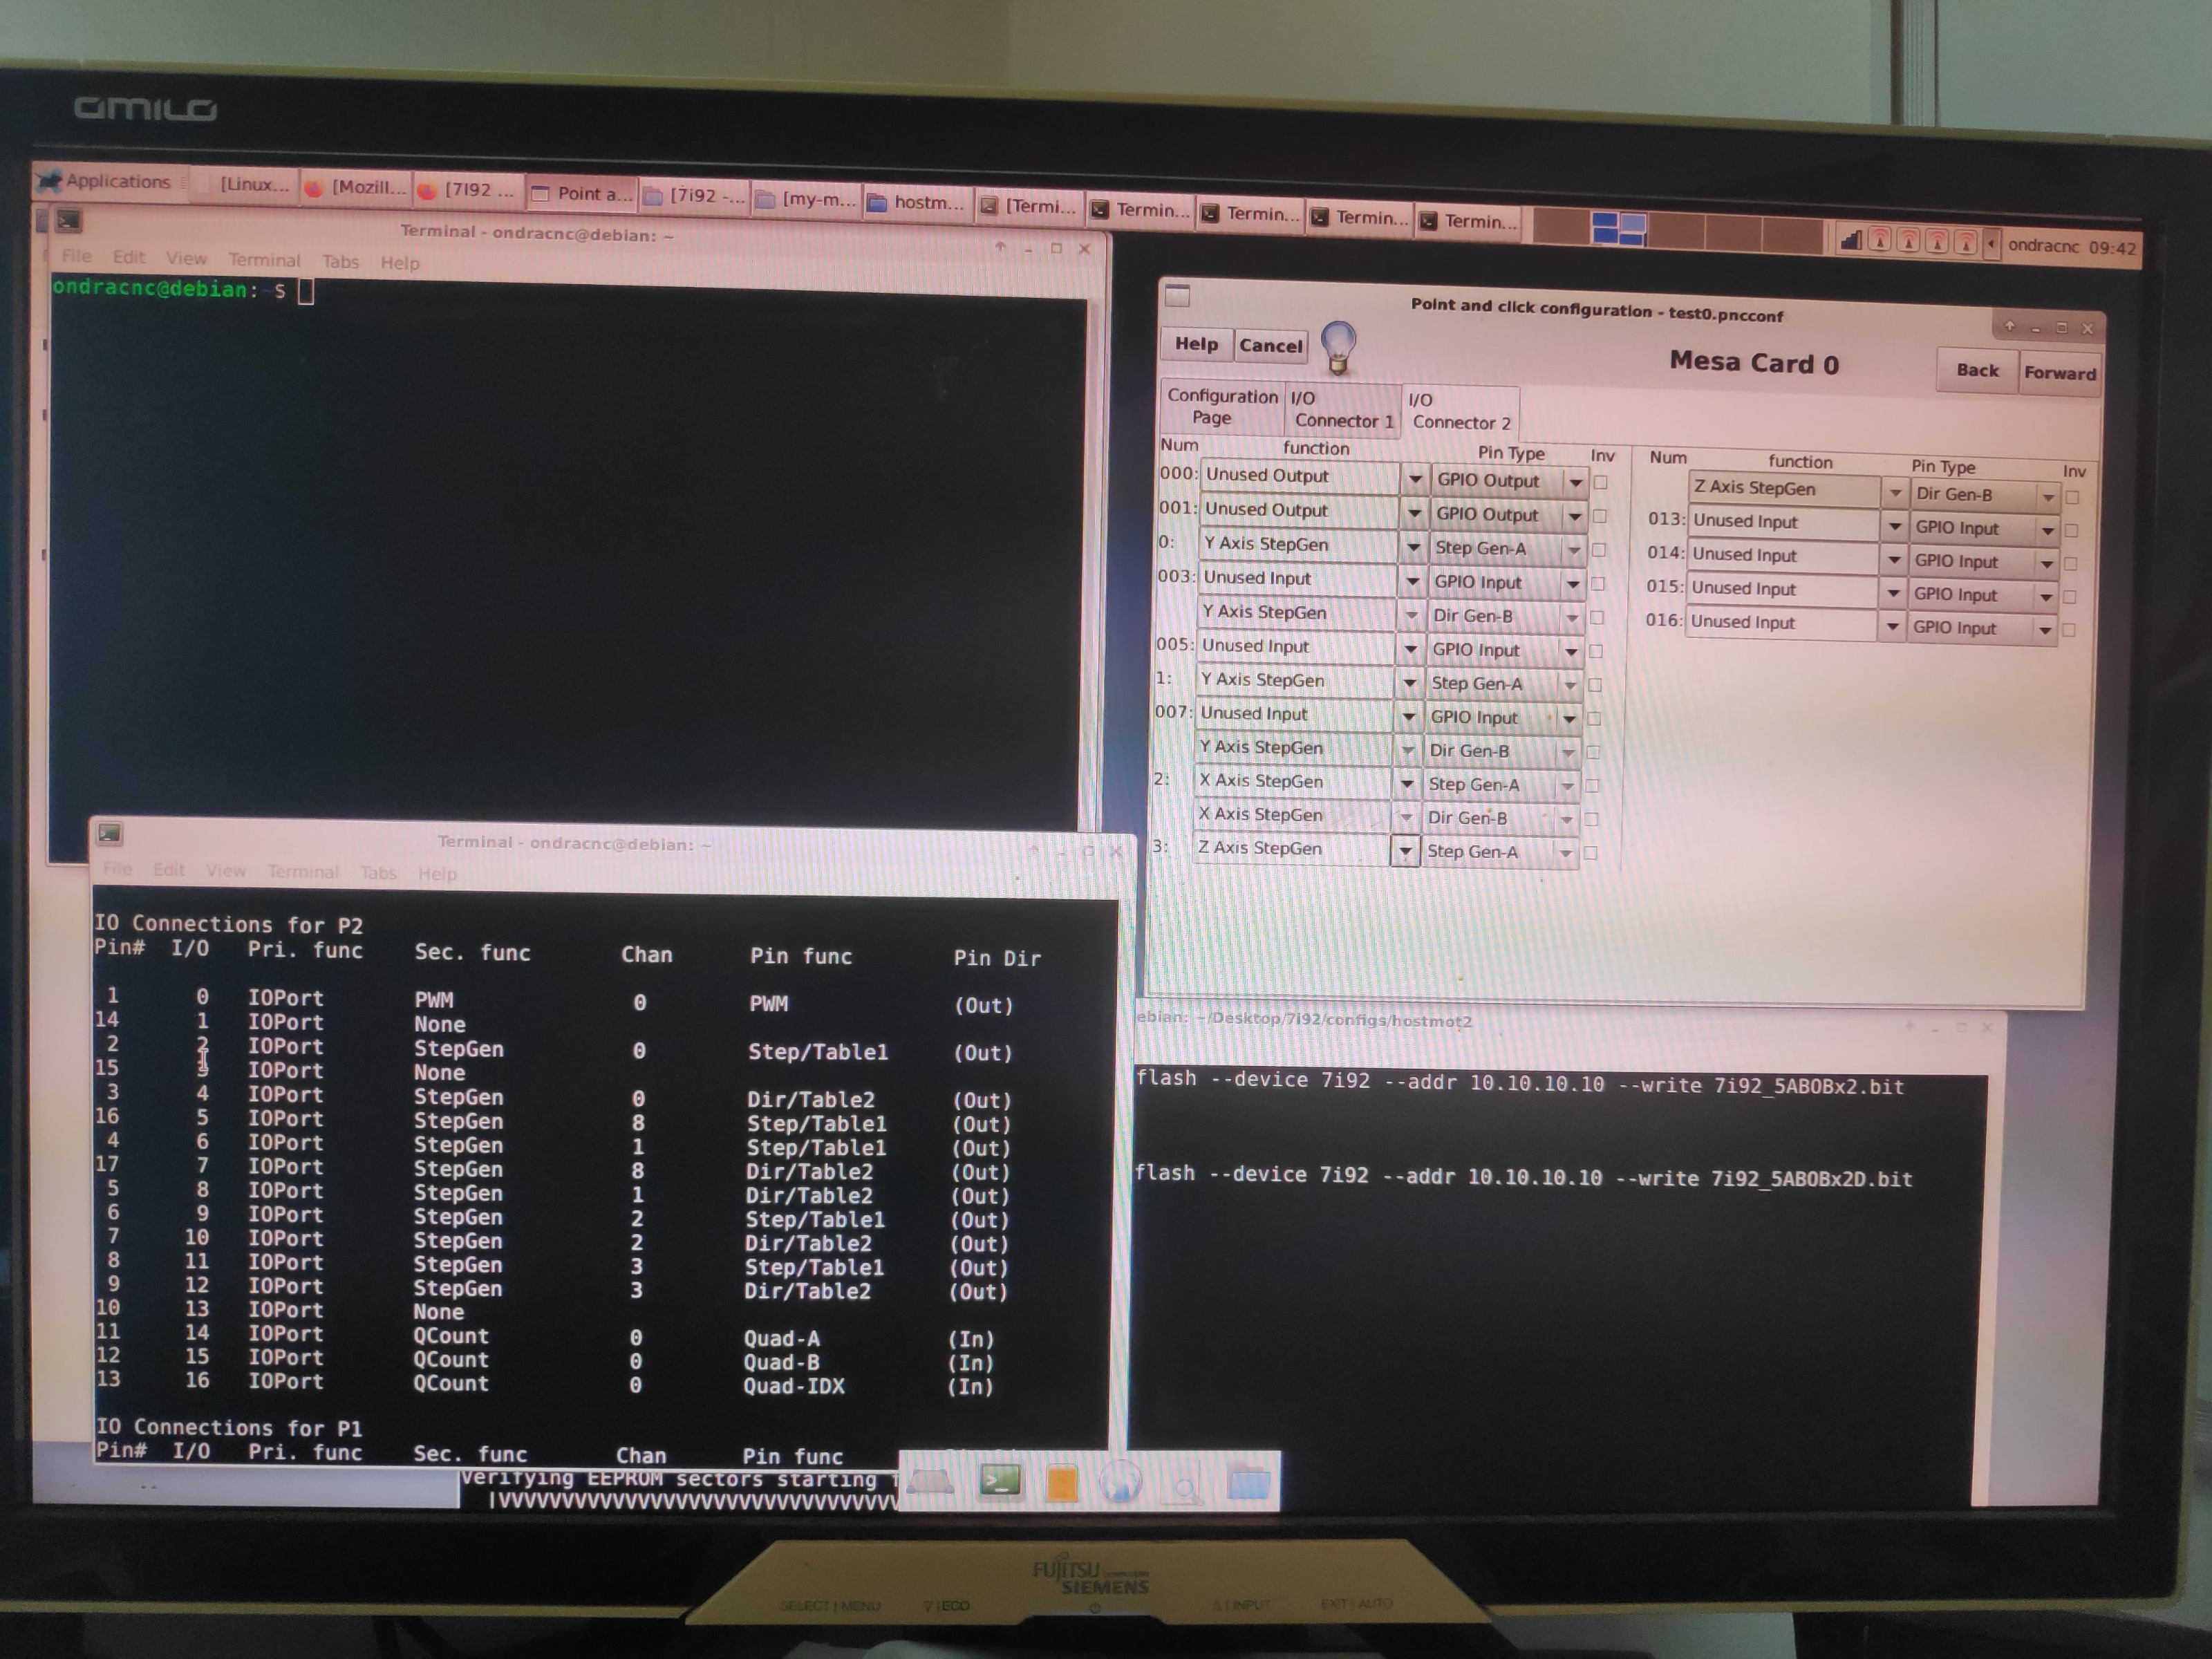Viewport: 2212px width, 1659px height.
Task: Open the View menu in the top Terminal
Action: (186, 258)
